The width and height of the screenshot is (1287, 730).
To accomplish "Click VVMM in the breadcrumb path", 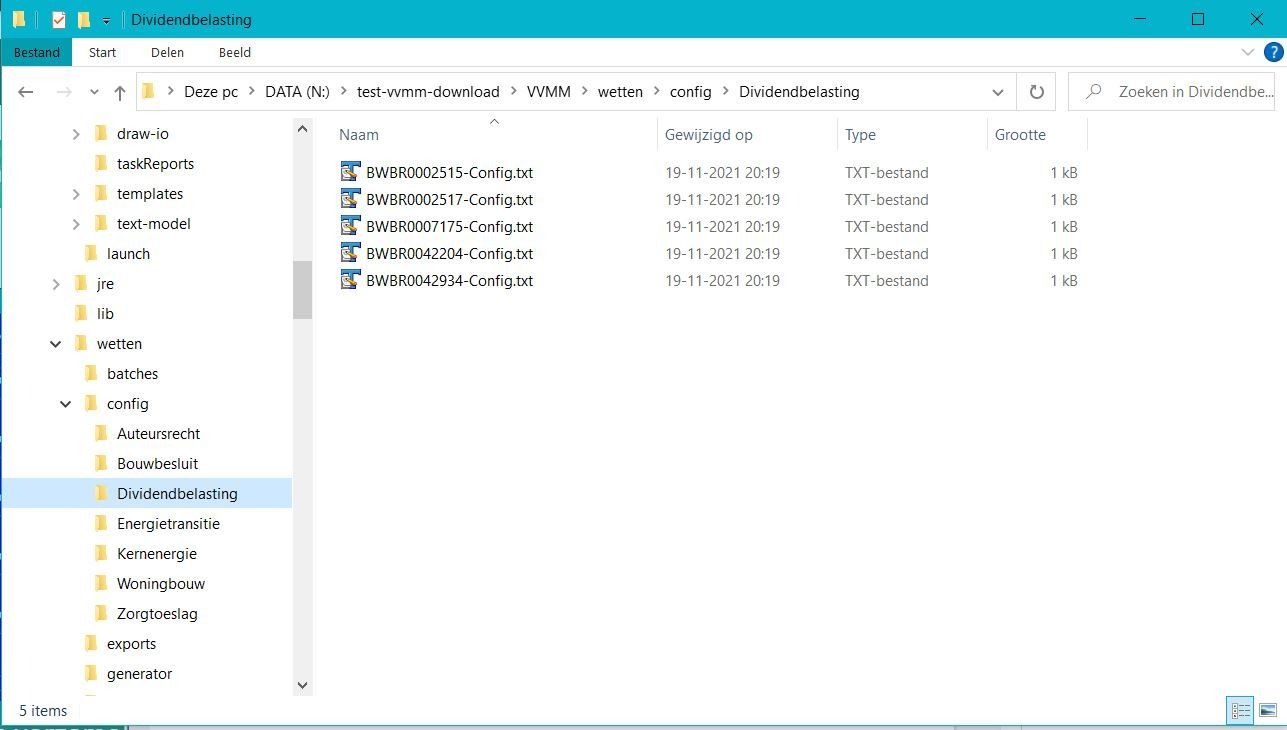I will pyautogui.click(x=549, y=92).
